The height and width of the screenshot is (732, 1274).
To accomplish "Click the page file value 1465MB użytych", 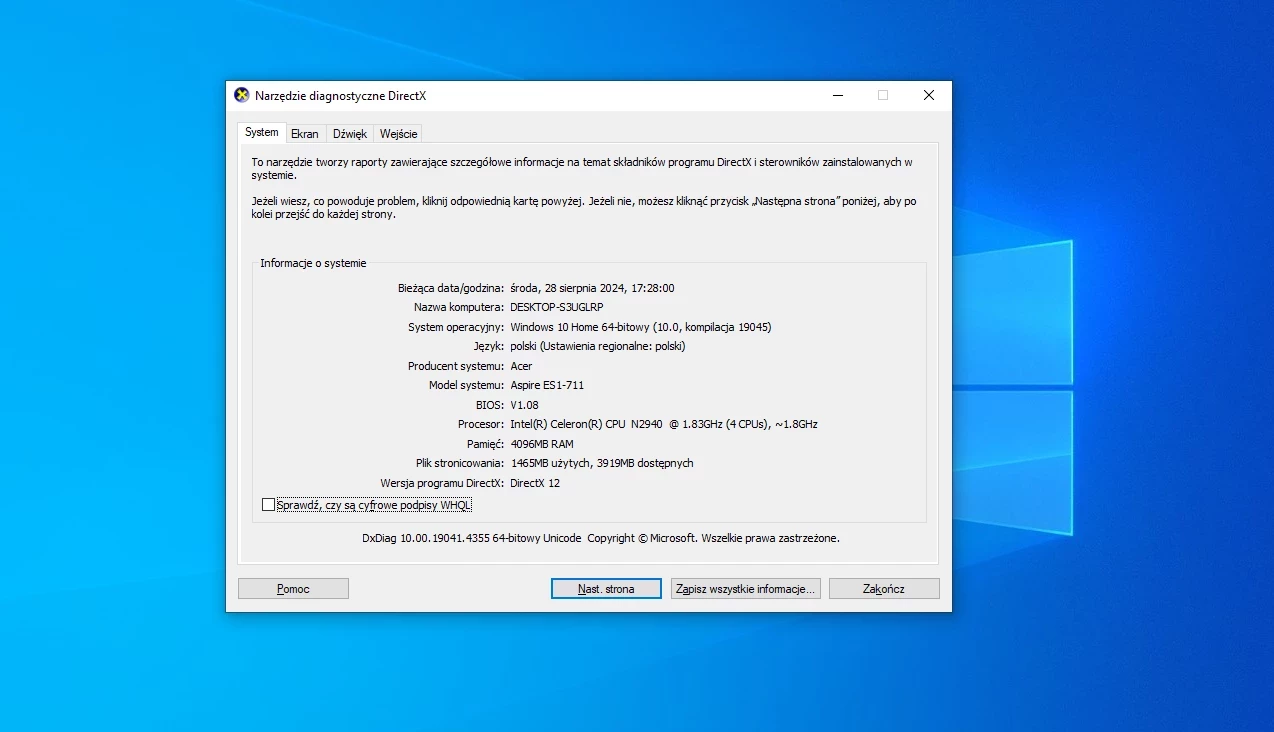I will click(x=602, y=463).
